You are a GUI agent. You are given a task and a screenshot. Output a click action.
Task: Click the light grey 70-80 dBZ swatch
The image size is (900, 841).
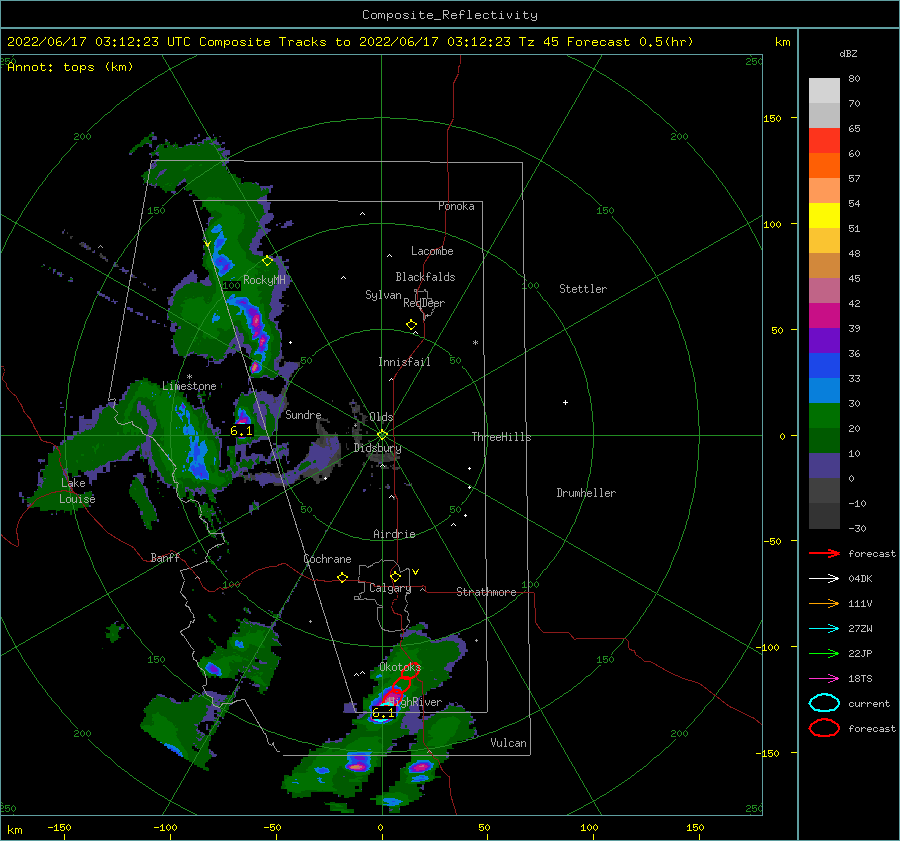[824, 91]
